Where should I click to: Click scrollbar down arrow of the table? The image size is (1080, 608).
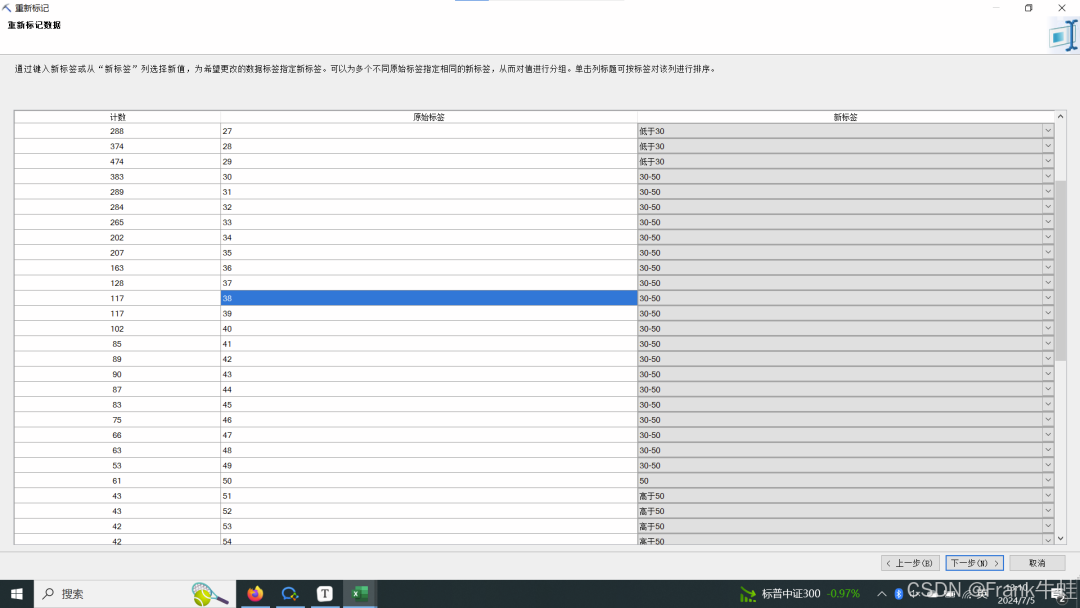[1061, 538]
